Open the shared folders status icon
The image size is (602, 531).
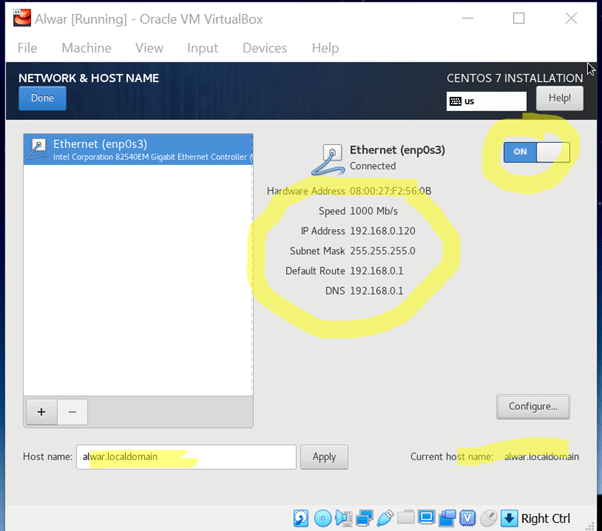(406, 518)
